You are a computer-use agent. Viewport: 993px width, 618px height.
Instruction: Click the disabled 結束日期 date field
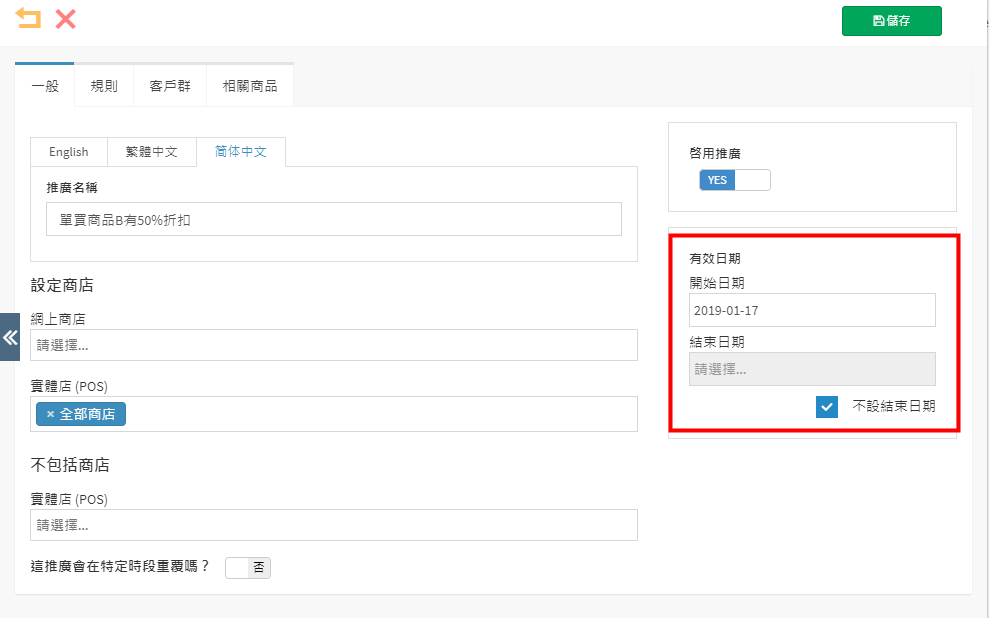pyautogui.click(x=812, y=369)
